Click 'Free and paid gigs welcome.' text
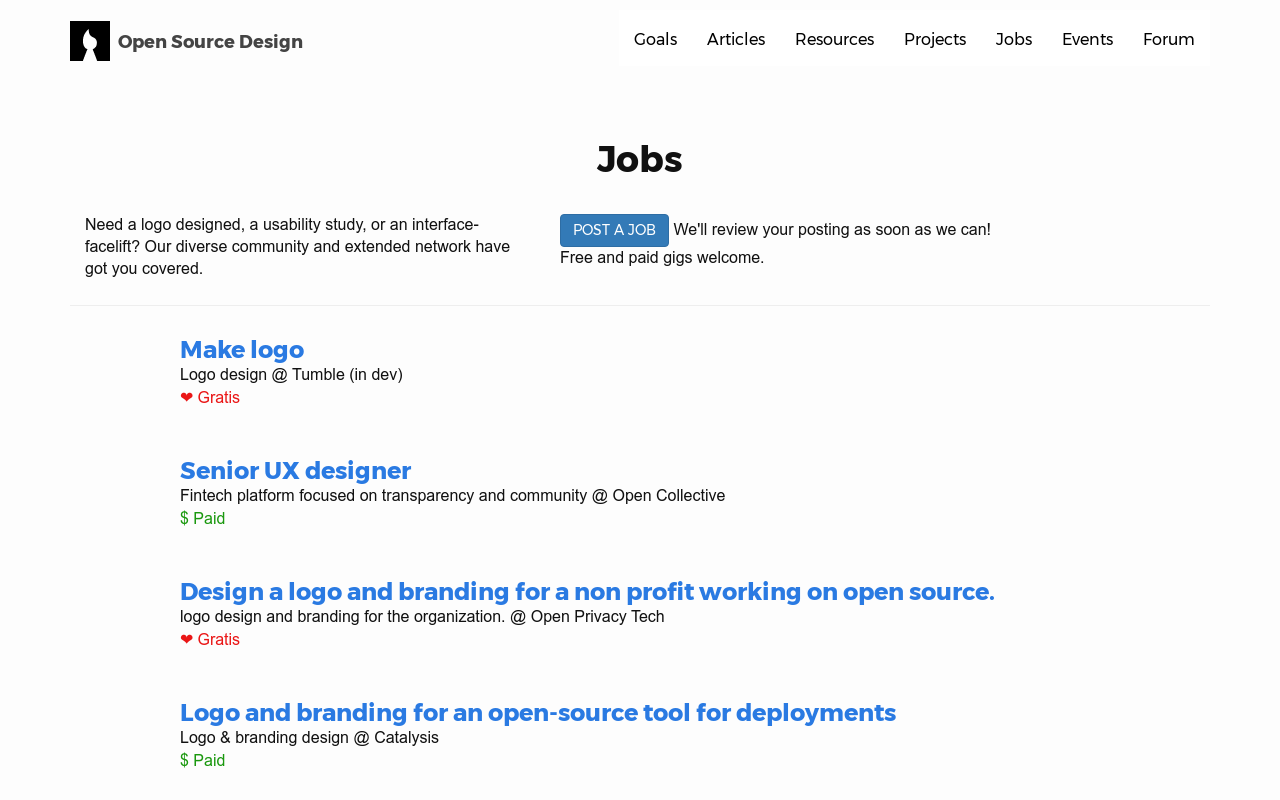 pyautogui.click(x=662, y=258)
